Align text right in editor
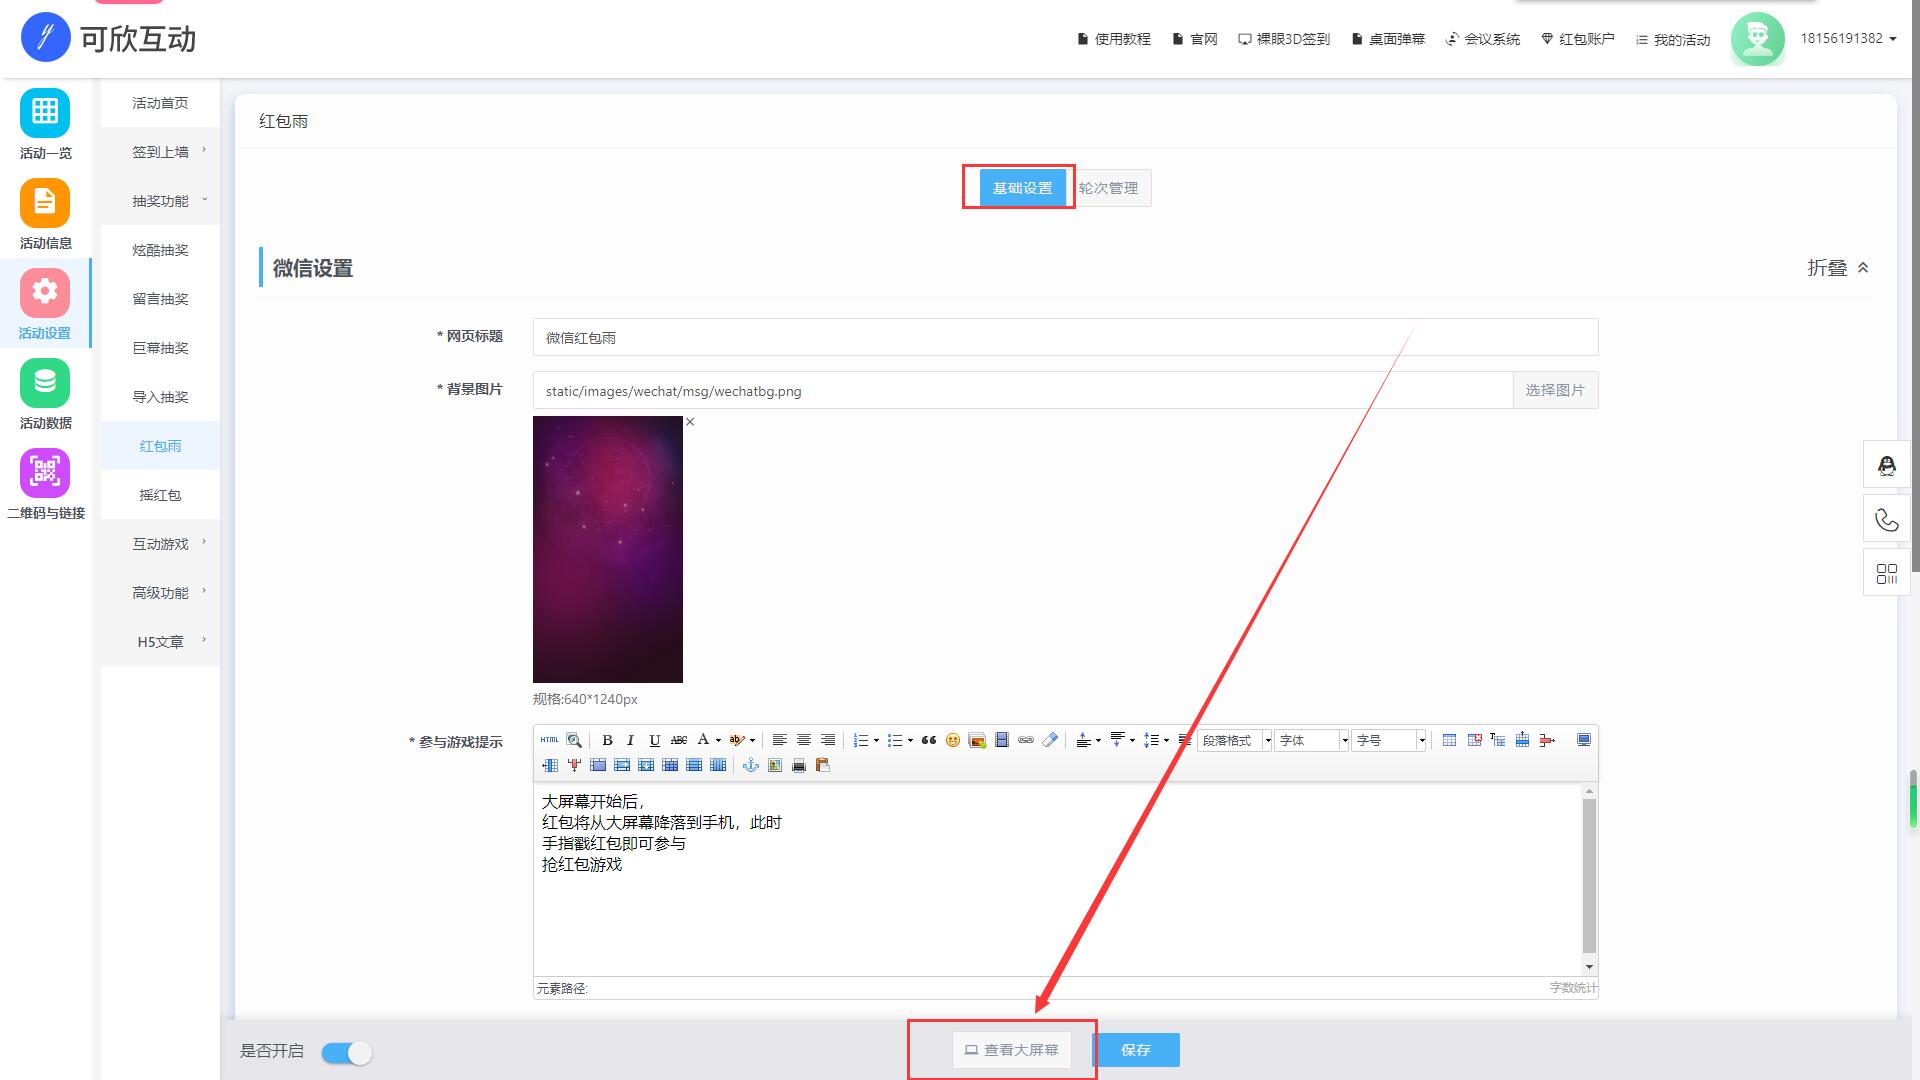The image size is (1920, 1080). click(828, 740)
